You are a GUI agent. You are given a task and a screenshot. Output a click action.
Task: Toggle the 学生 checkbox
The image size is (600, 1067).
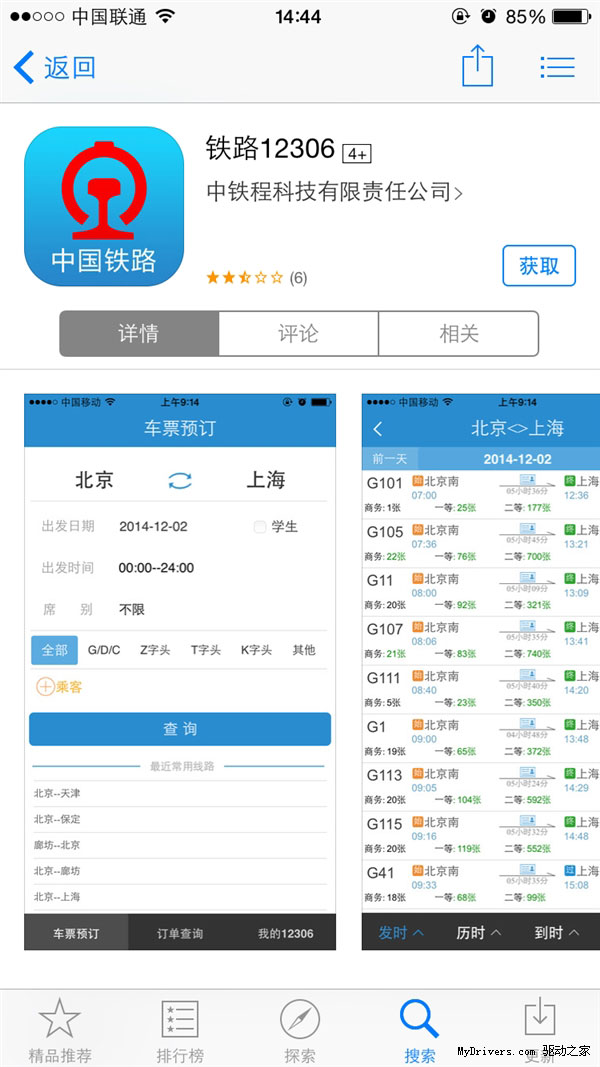pos(260,527)
